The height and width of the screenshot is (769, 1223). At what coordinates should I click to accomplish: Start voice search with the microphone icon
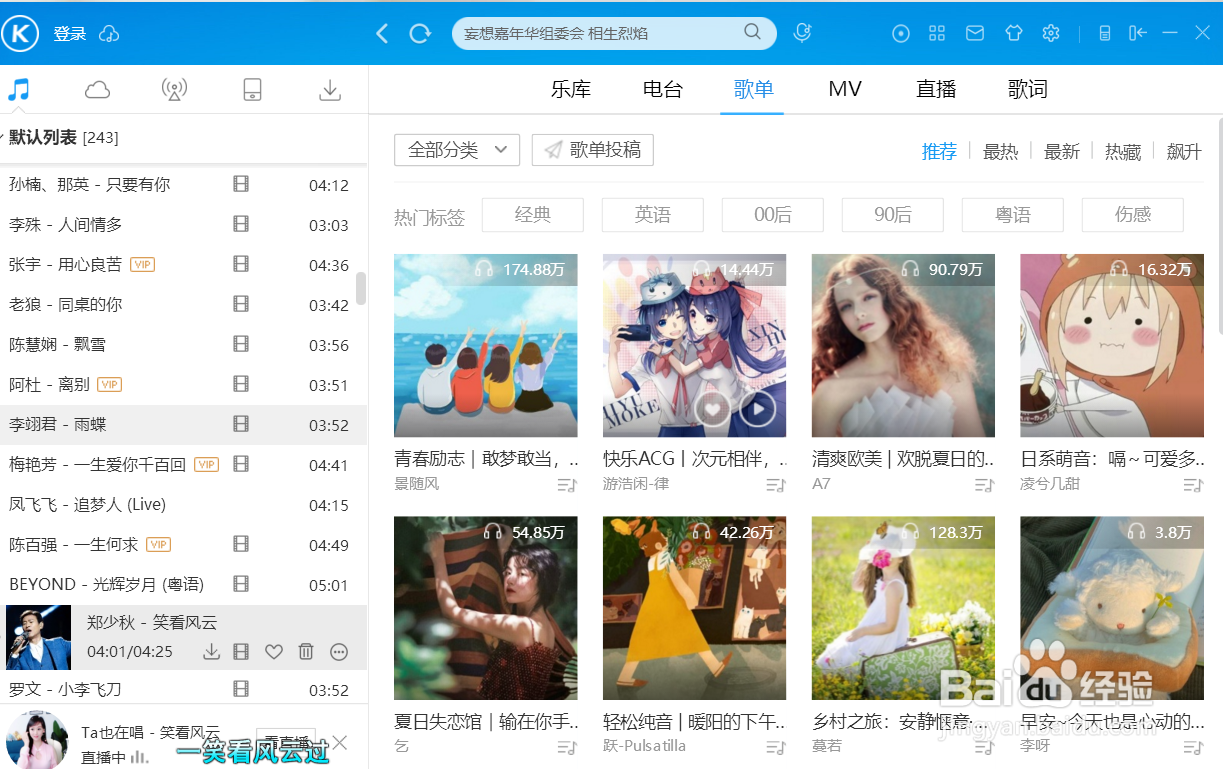coord(802,33)
